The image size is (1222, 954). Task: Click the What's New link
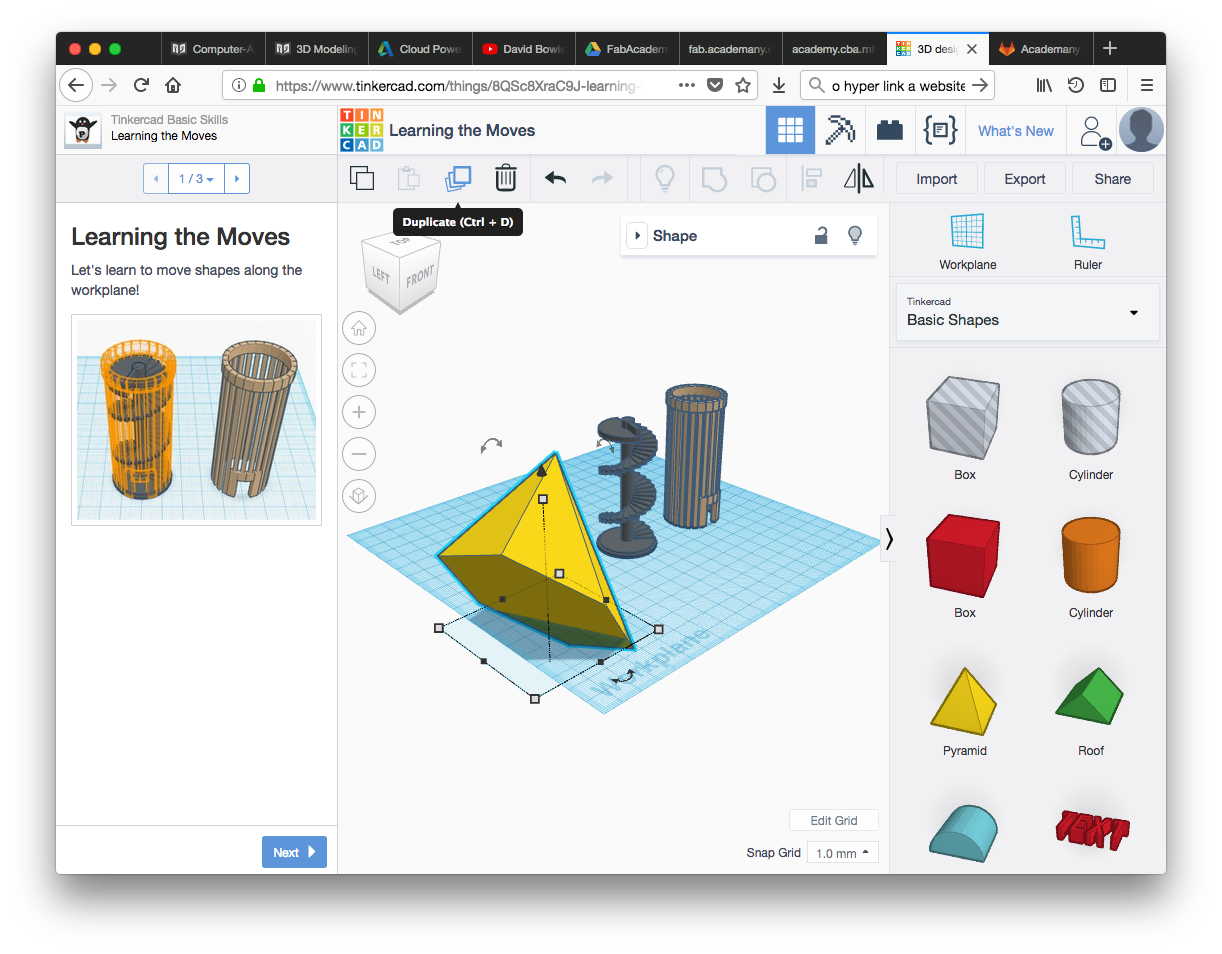click(x=1016, y=131)
